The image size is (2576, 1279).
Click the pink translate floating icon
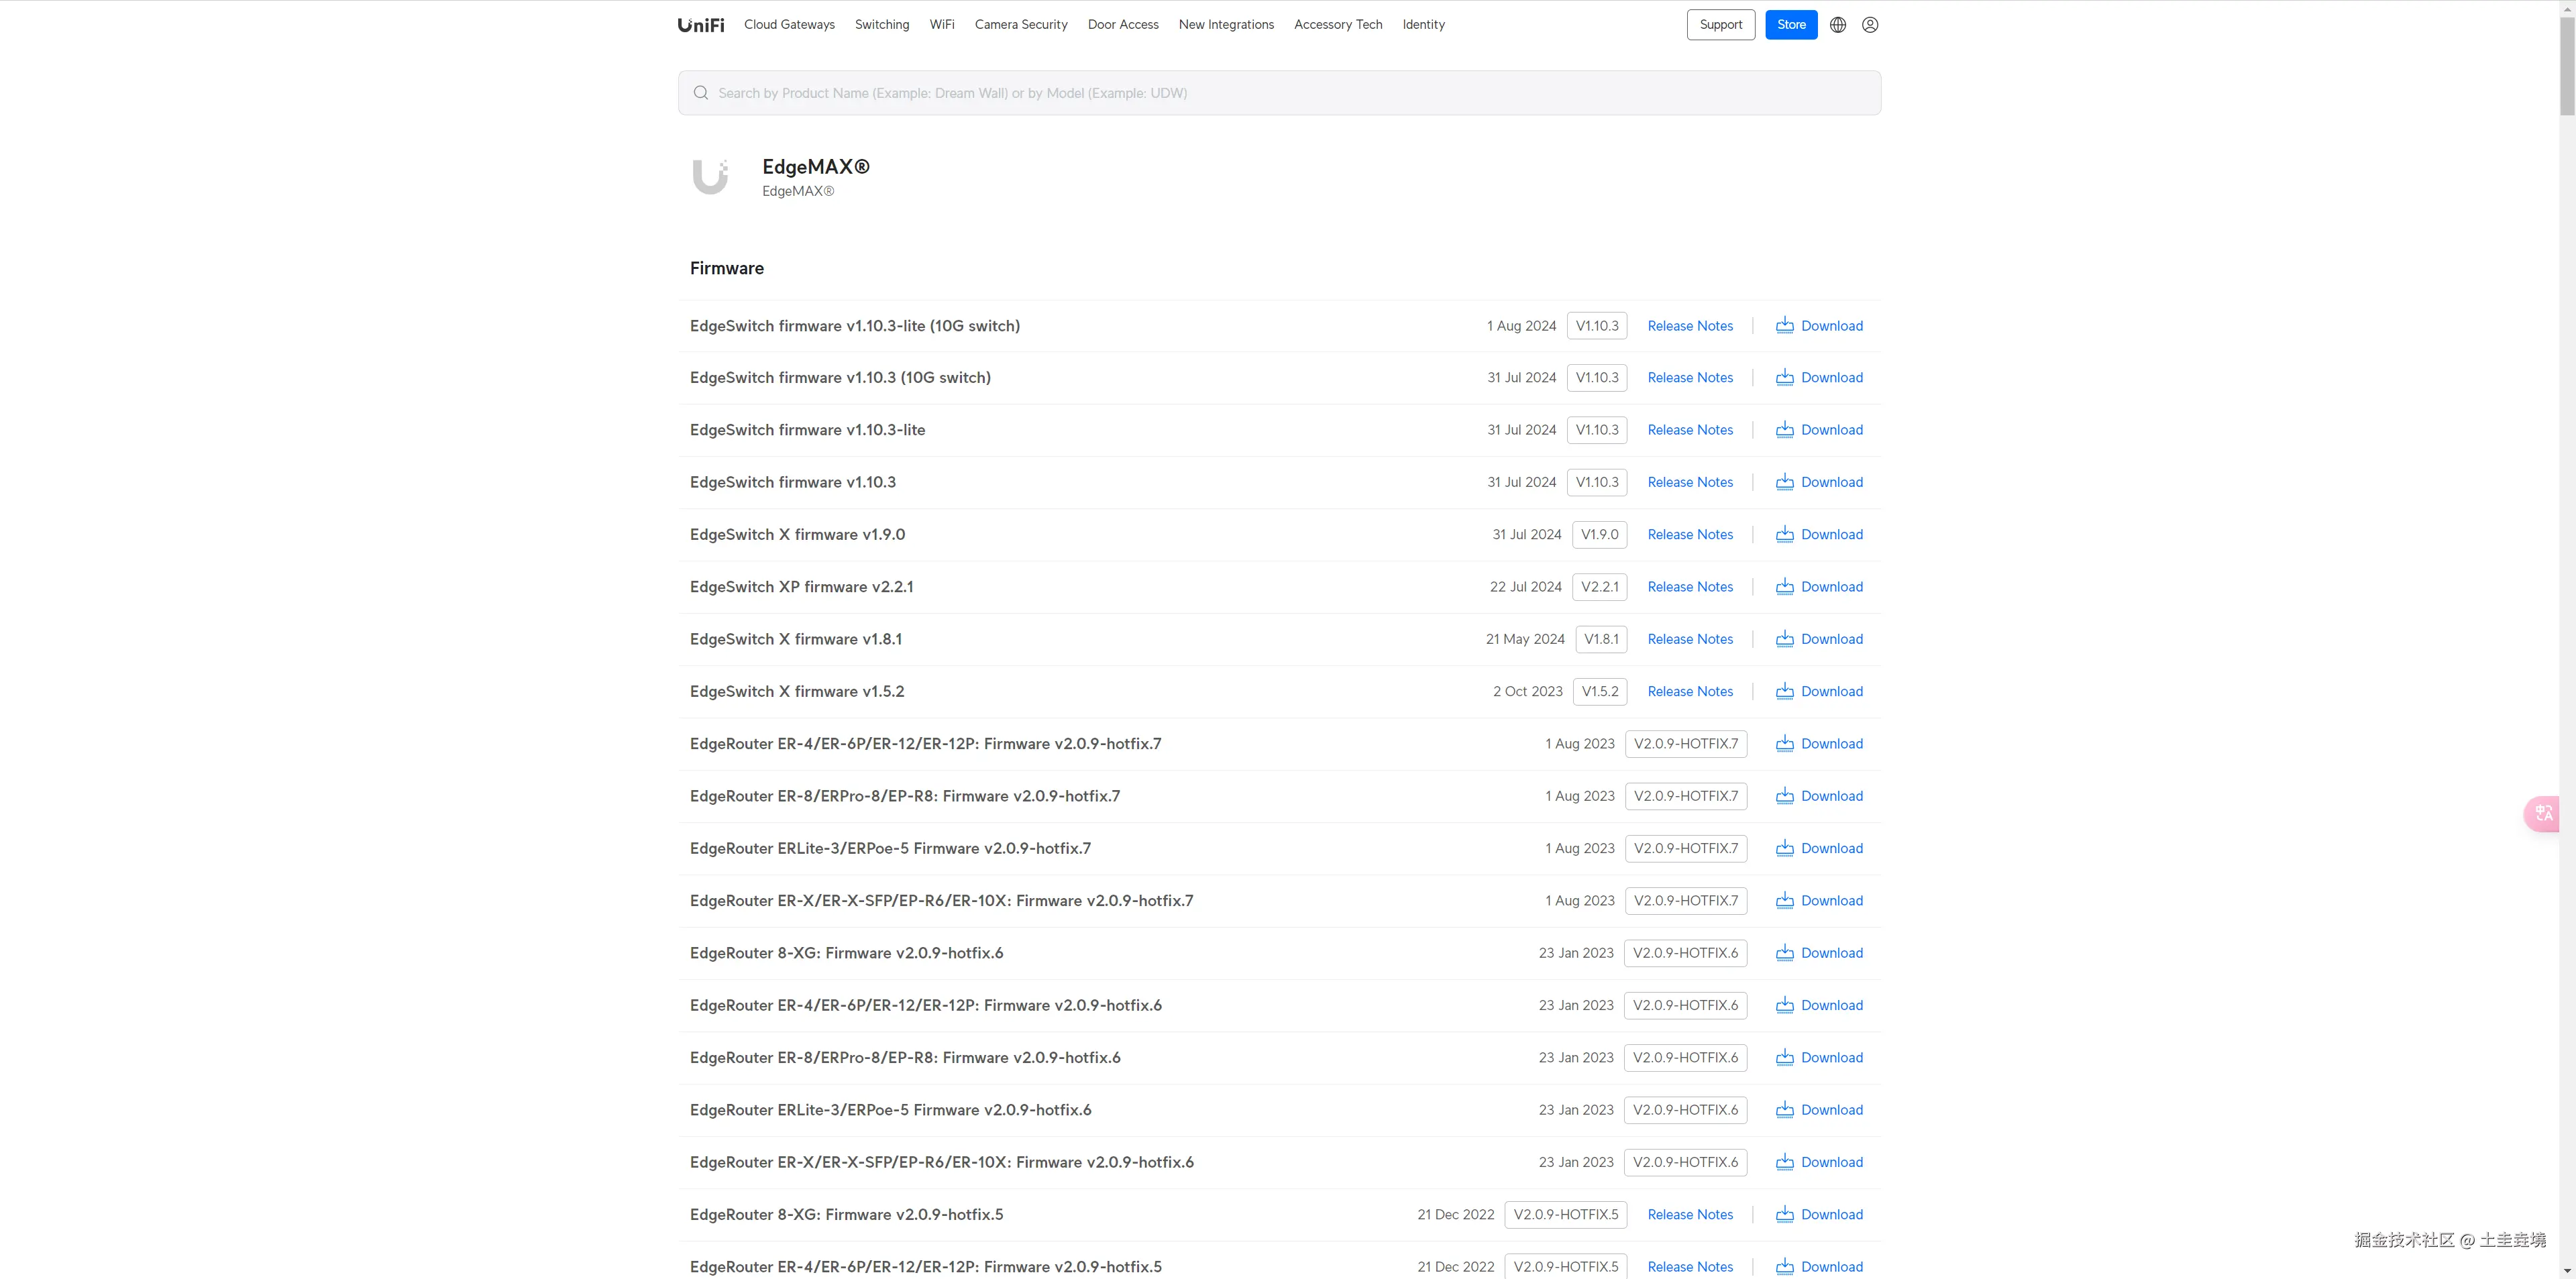pyautogui.click(x=2543, y=813)
